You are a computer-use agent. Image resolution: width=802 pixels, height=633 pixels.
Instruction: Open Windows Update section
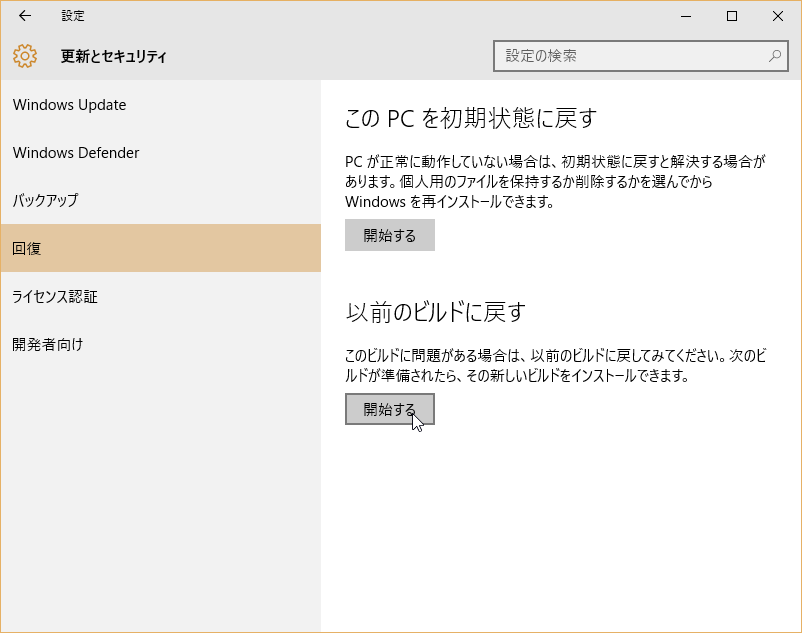point(161,105)
